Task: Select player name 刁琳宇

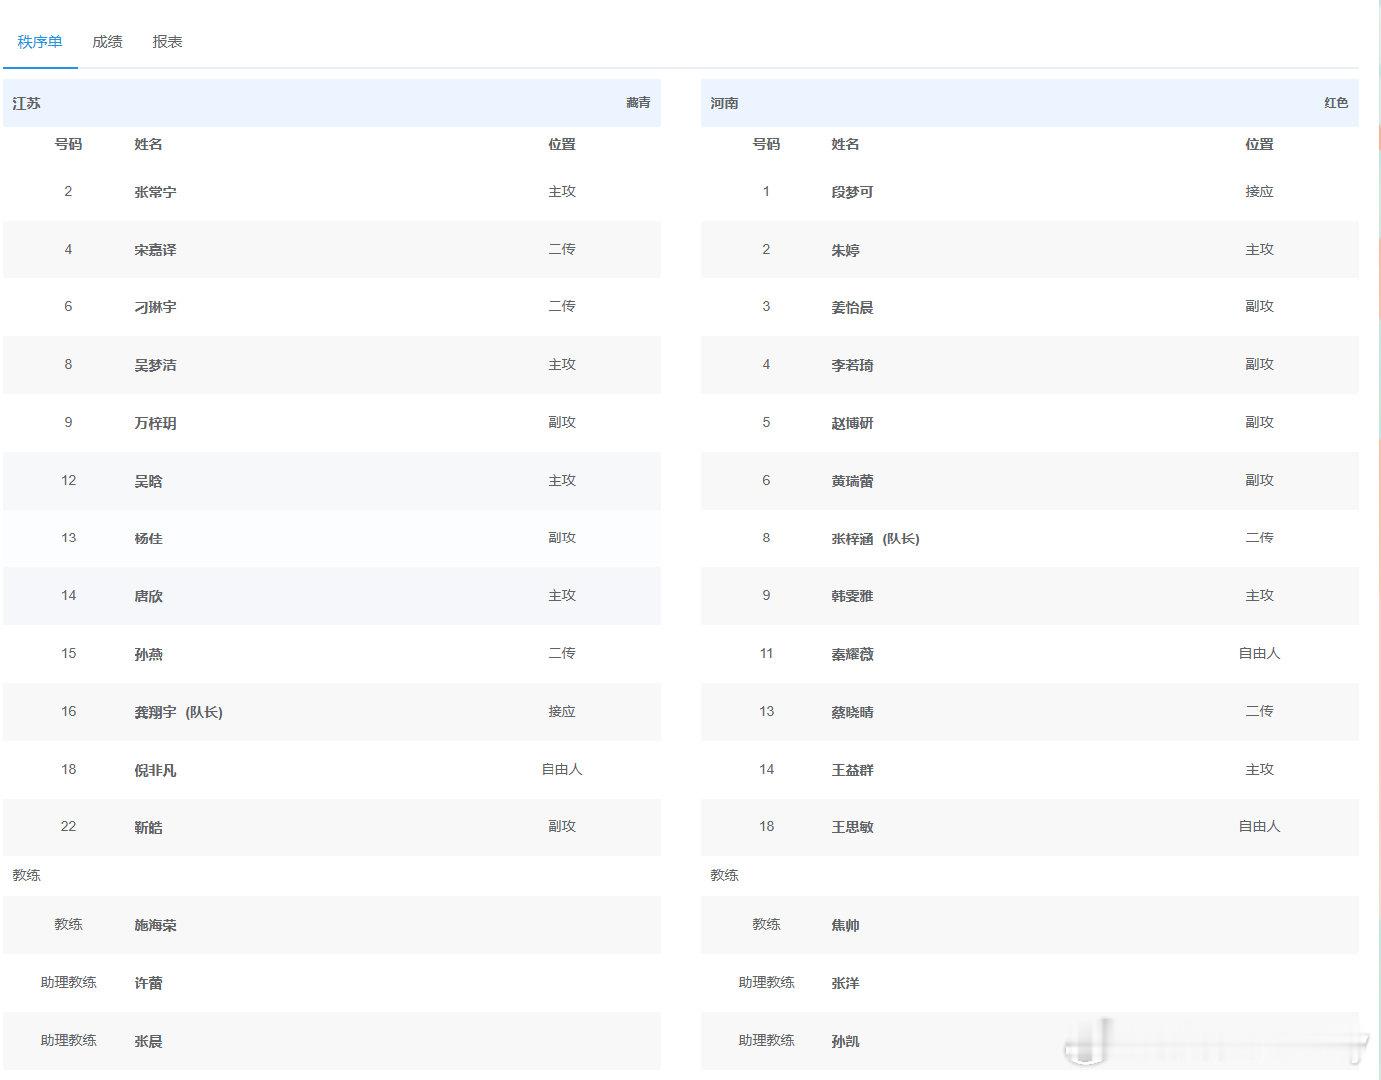Action: pos(155,307)
